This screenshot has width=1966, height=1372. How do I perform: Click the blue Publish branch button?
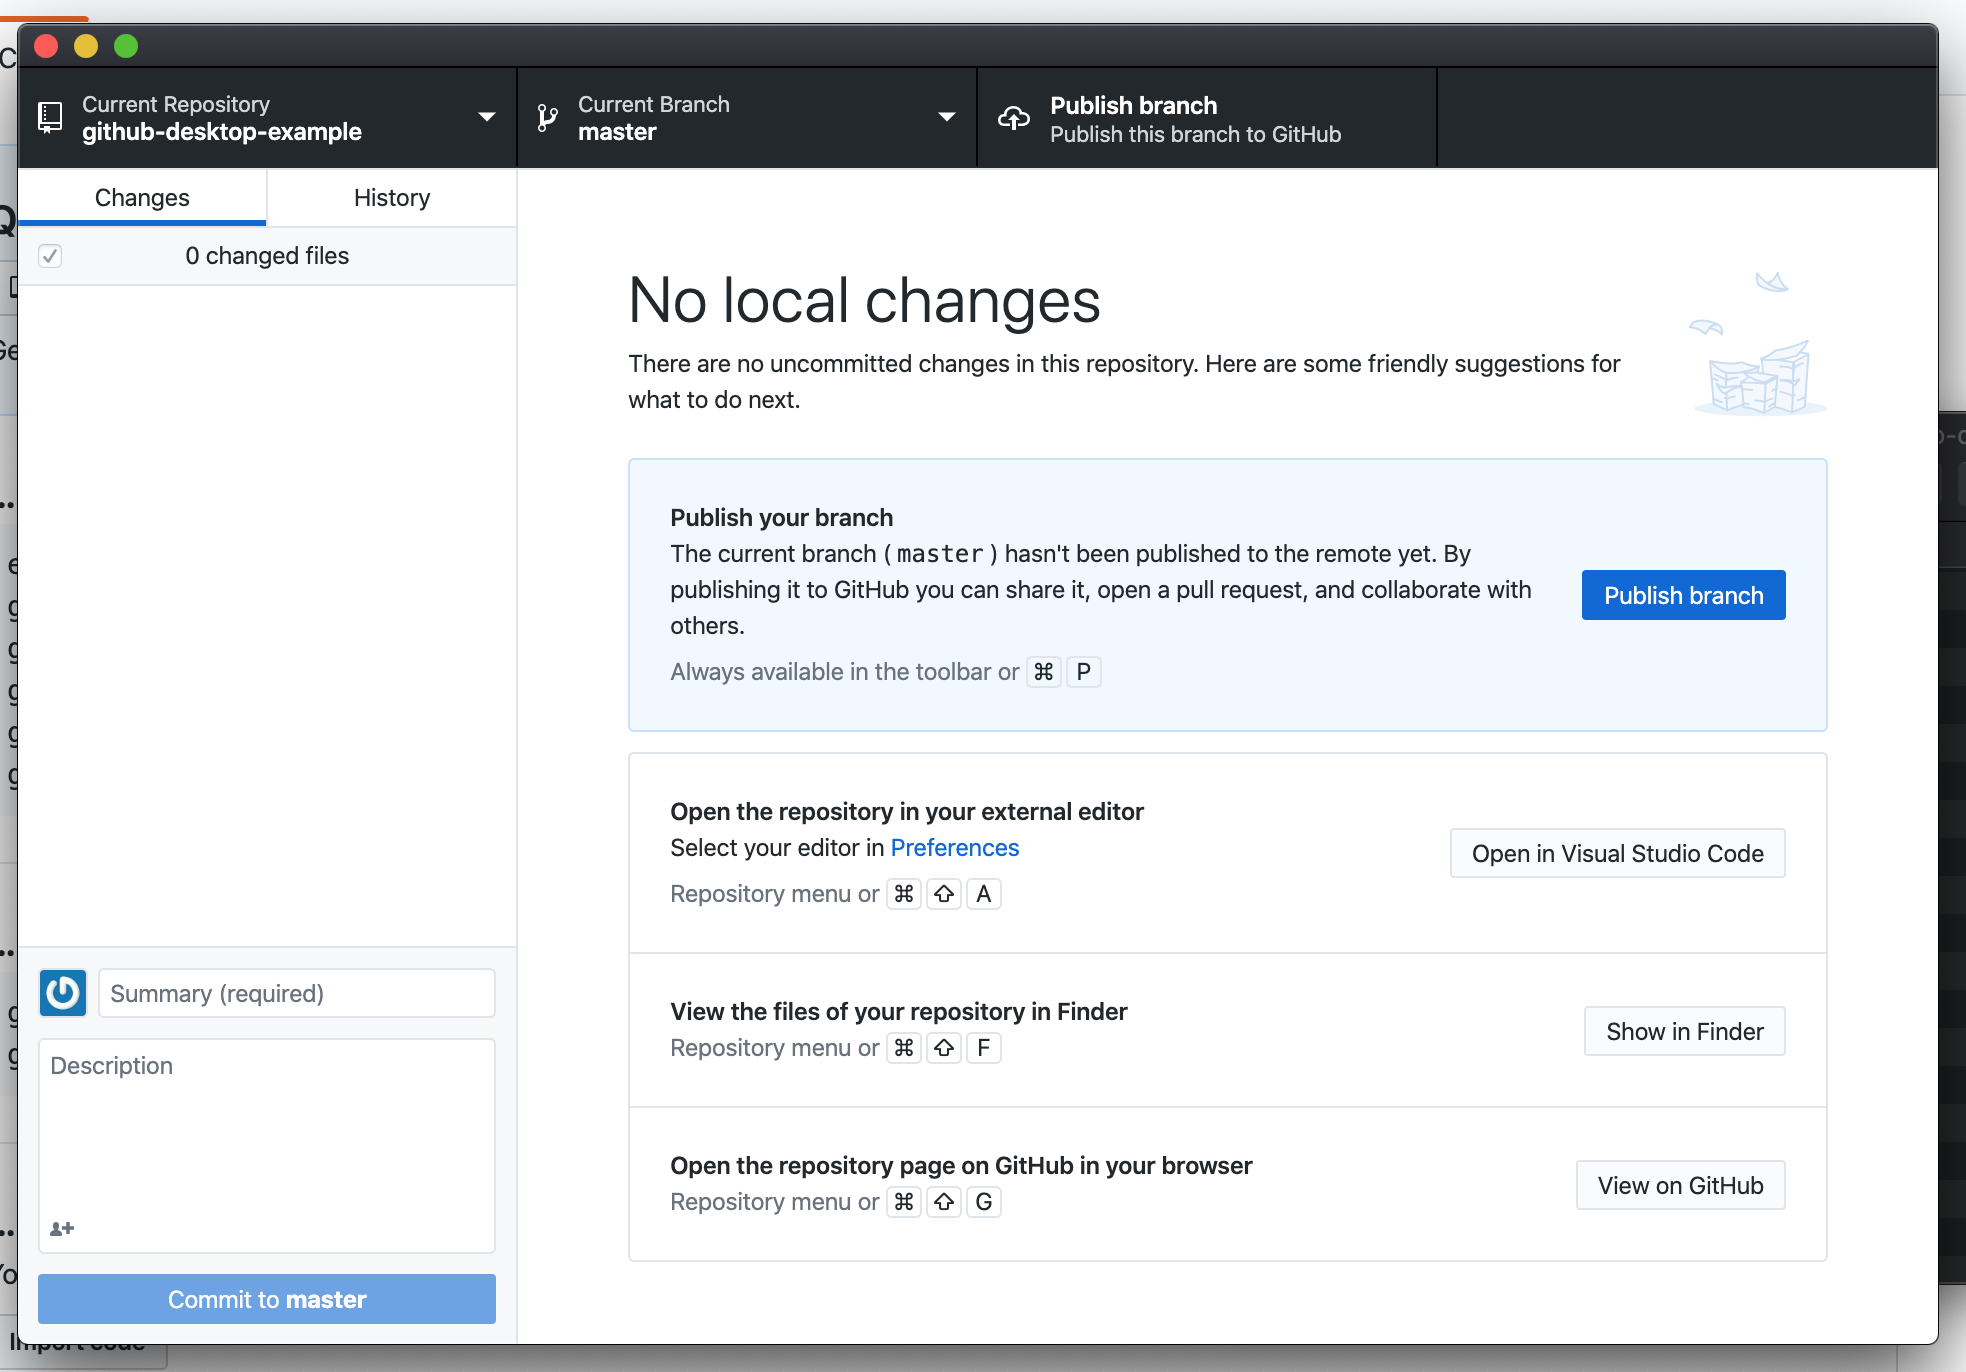pos(1683,595)
